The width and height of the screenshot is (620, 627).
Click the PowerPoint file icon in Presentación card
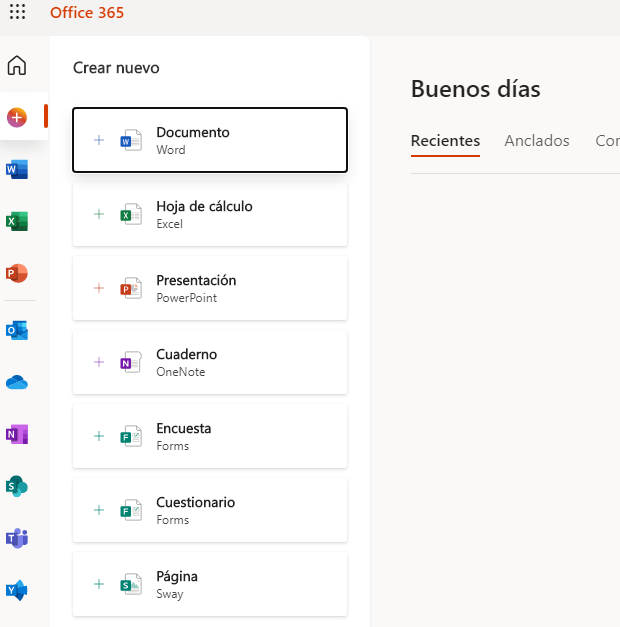131,288
